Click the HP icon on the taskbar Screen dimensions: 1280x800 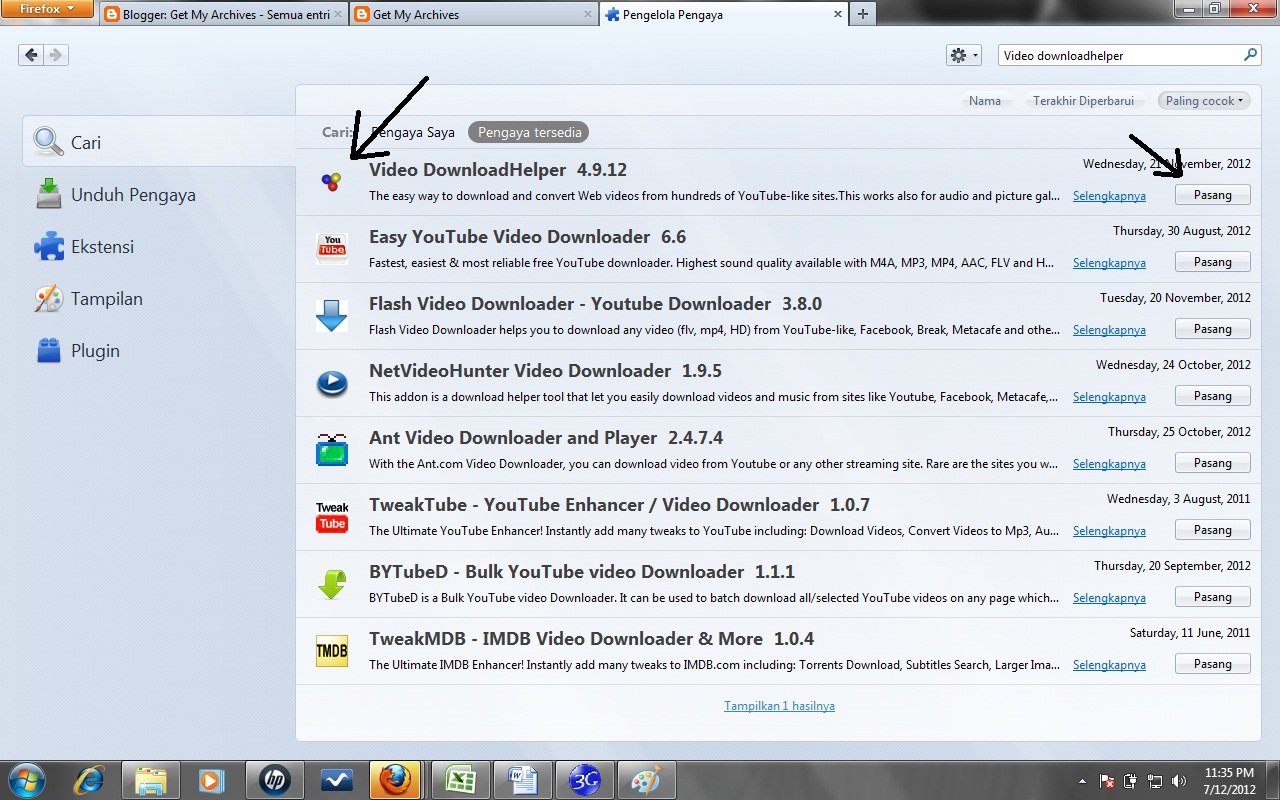coord(274,779)
